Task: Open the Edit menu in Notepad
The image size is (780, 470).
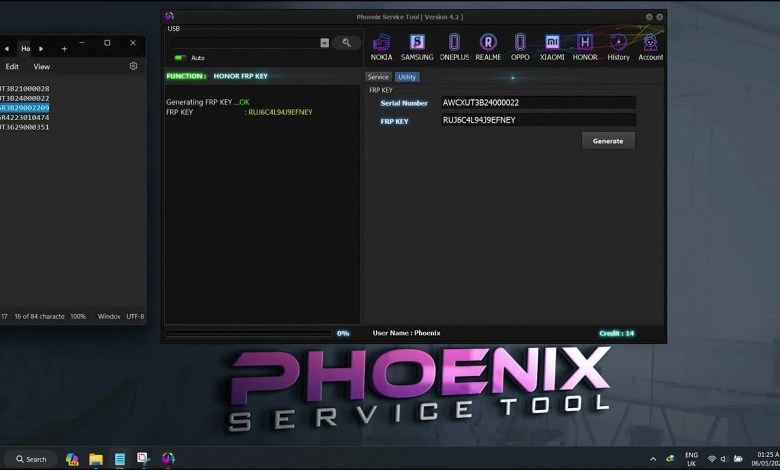Action: (12, 67)
